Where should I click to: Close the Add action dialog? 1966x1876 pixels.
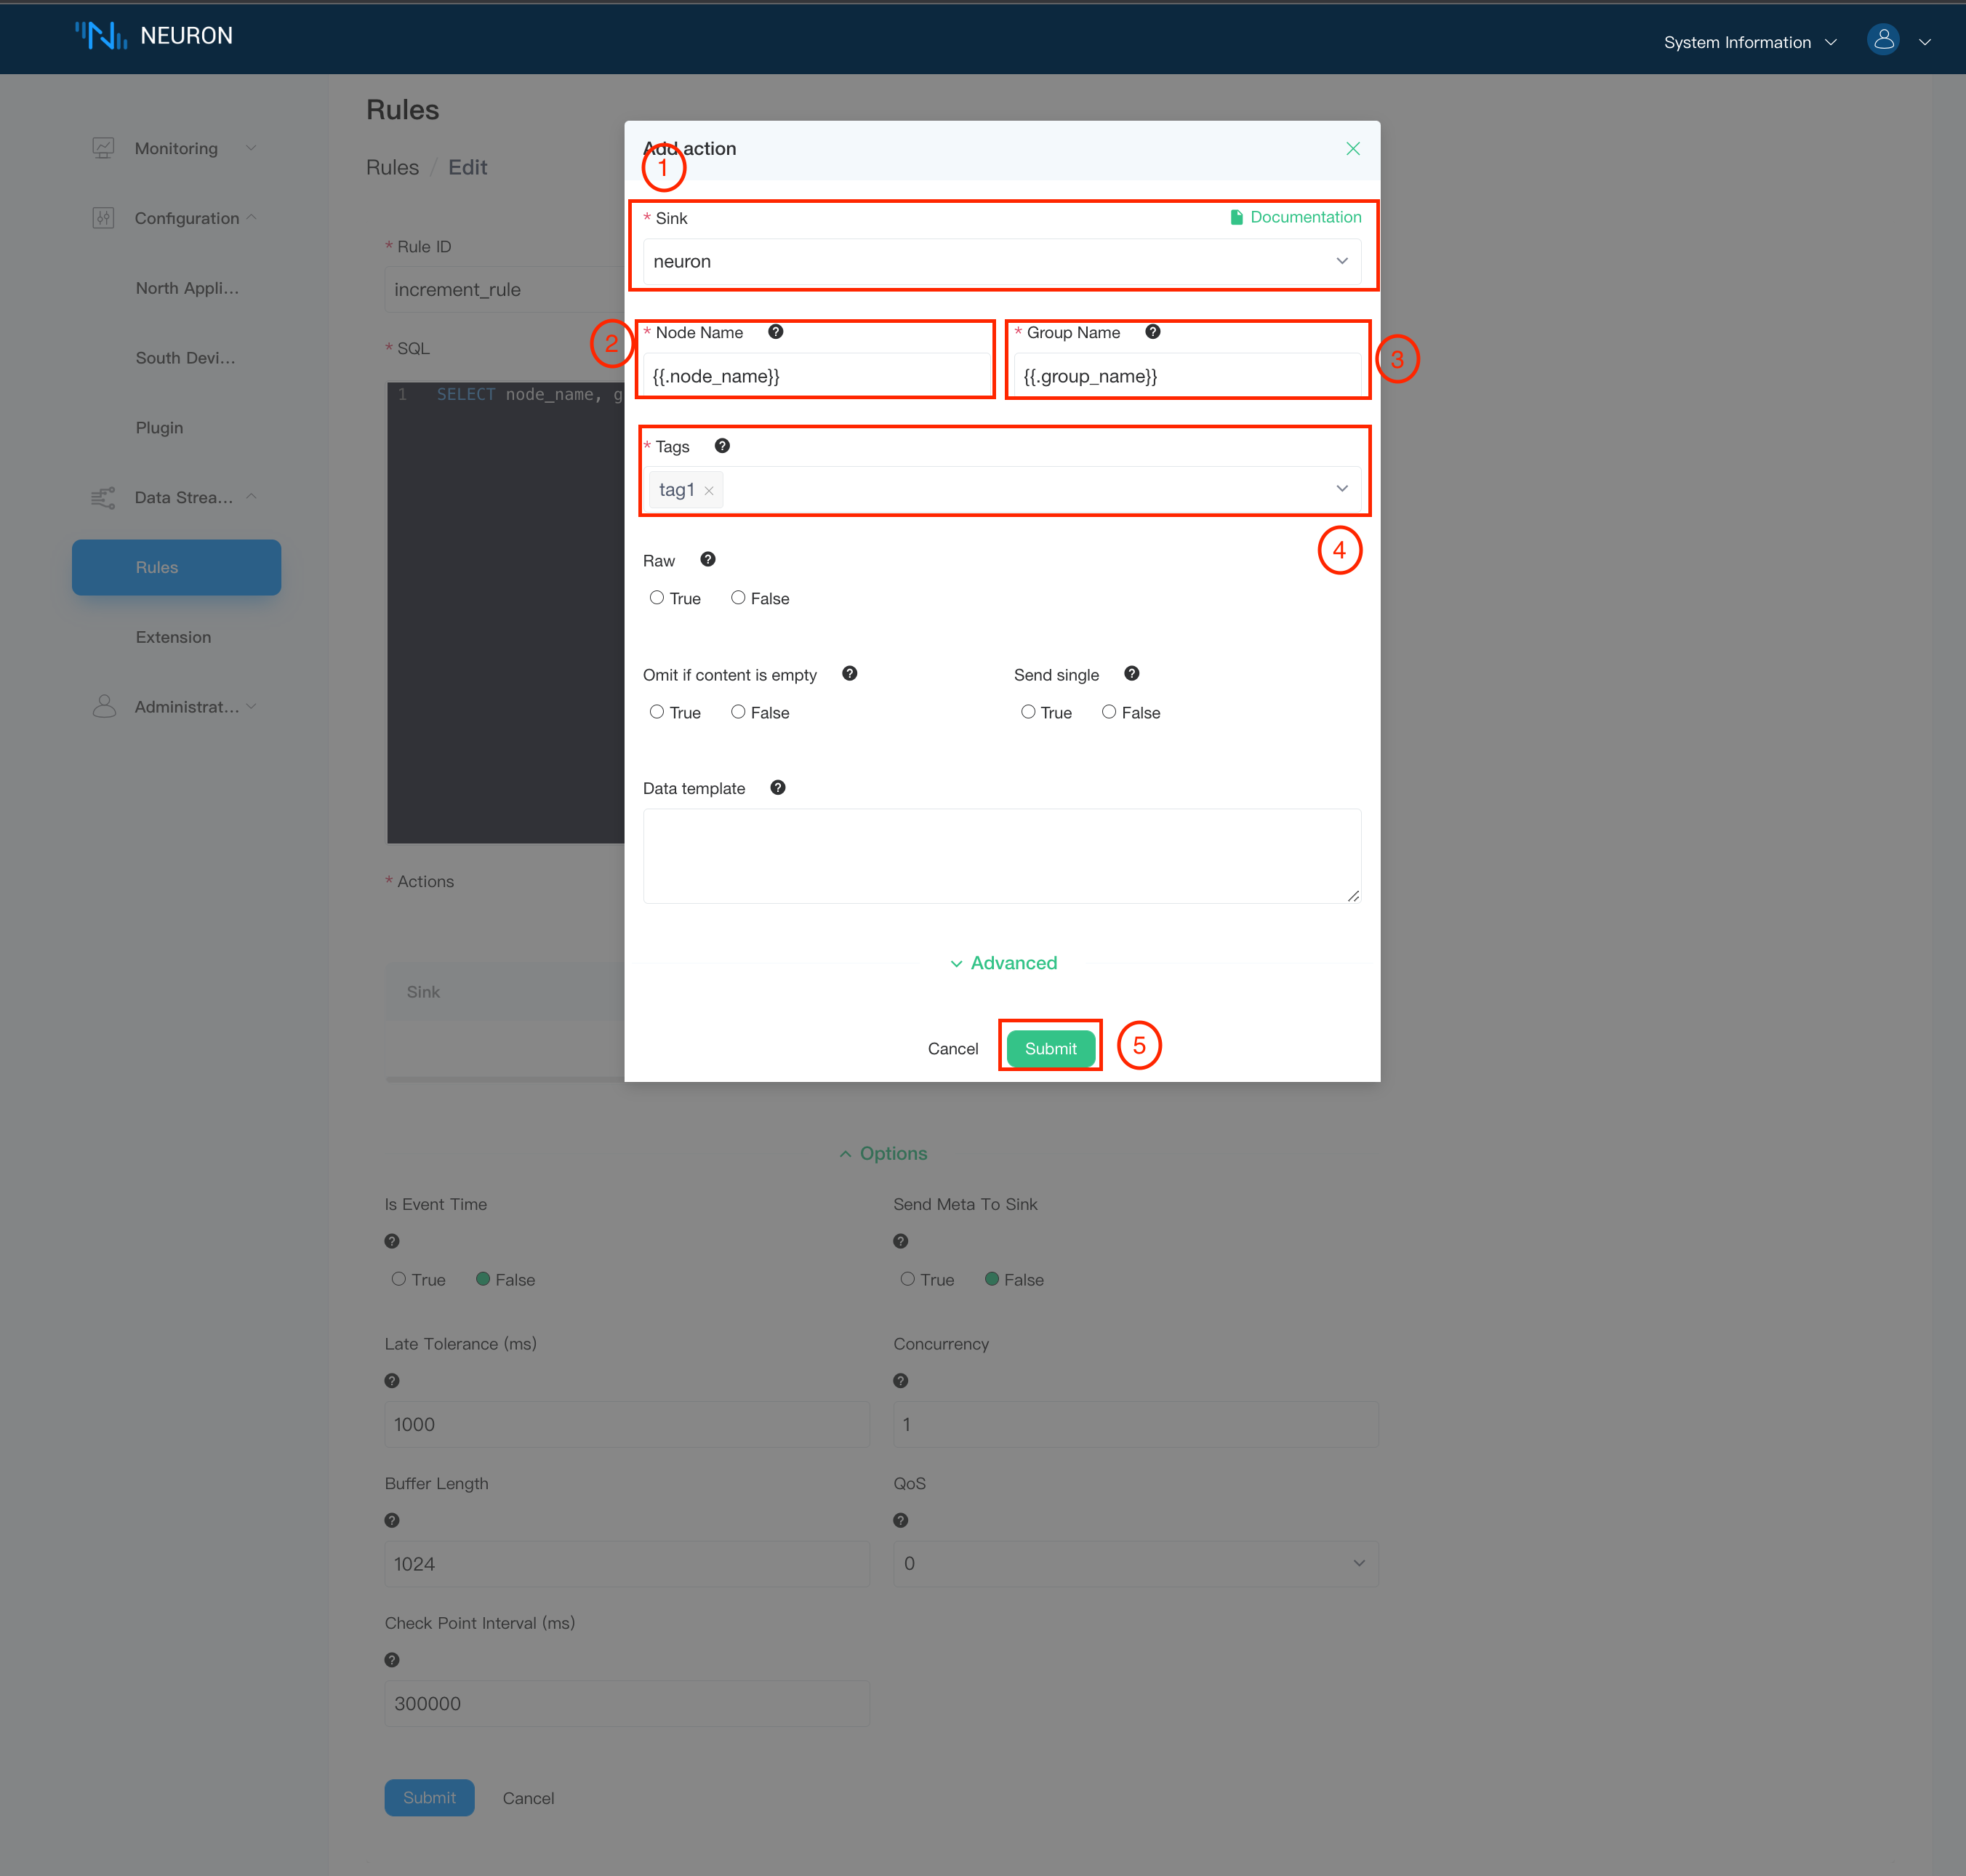pos(1353,148)
